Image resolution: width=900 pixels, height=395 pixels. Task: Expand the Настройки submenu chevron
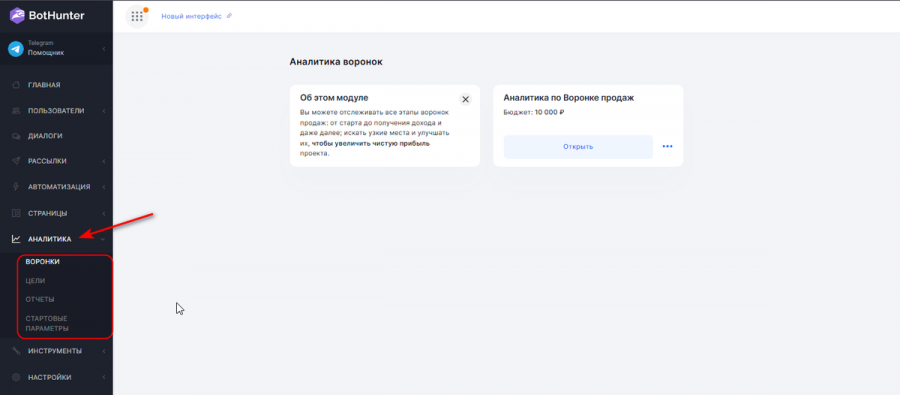point(104,377)
